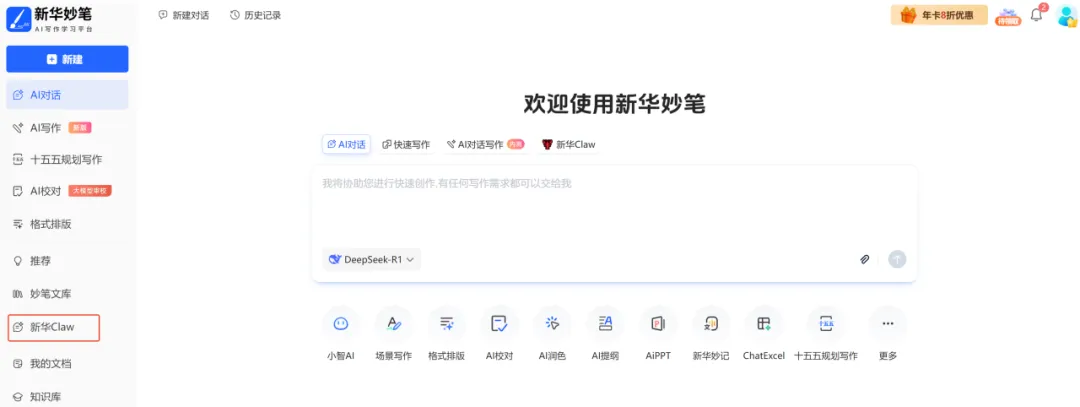This screenshot has width=1080, height=407.
Task: Open the 新华妙记 shortcut icon
Action: coord(711,324)
